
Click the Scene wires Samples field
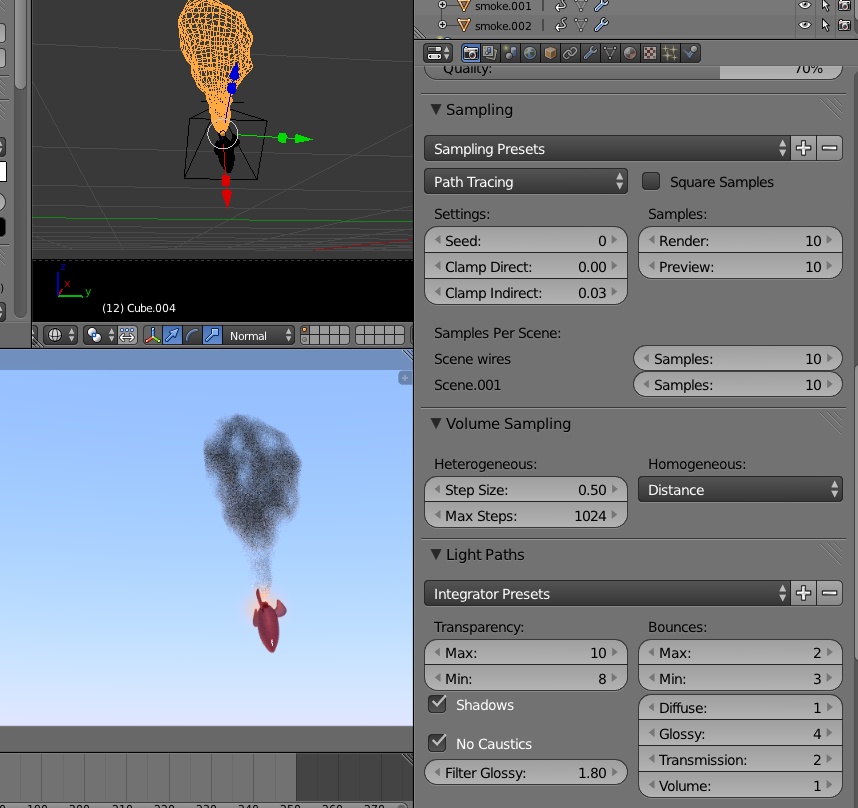738,358
